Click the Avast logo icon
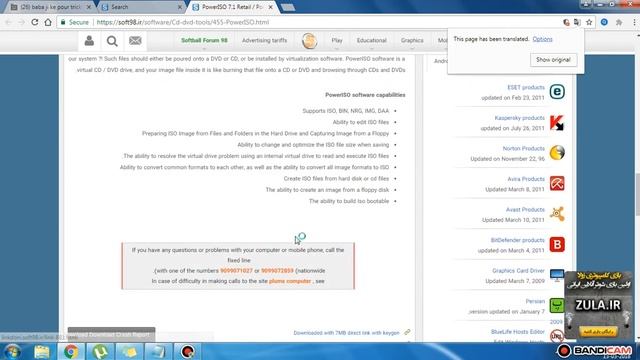640x360 pixels. 557,214
